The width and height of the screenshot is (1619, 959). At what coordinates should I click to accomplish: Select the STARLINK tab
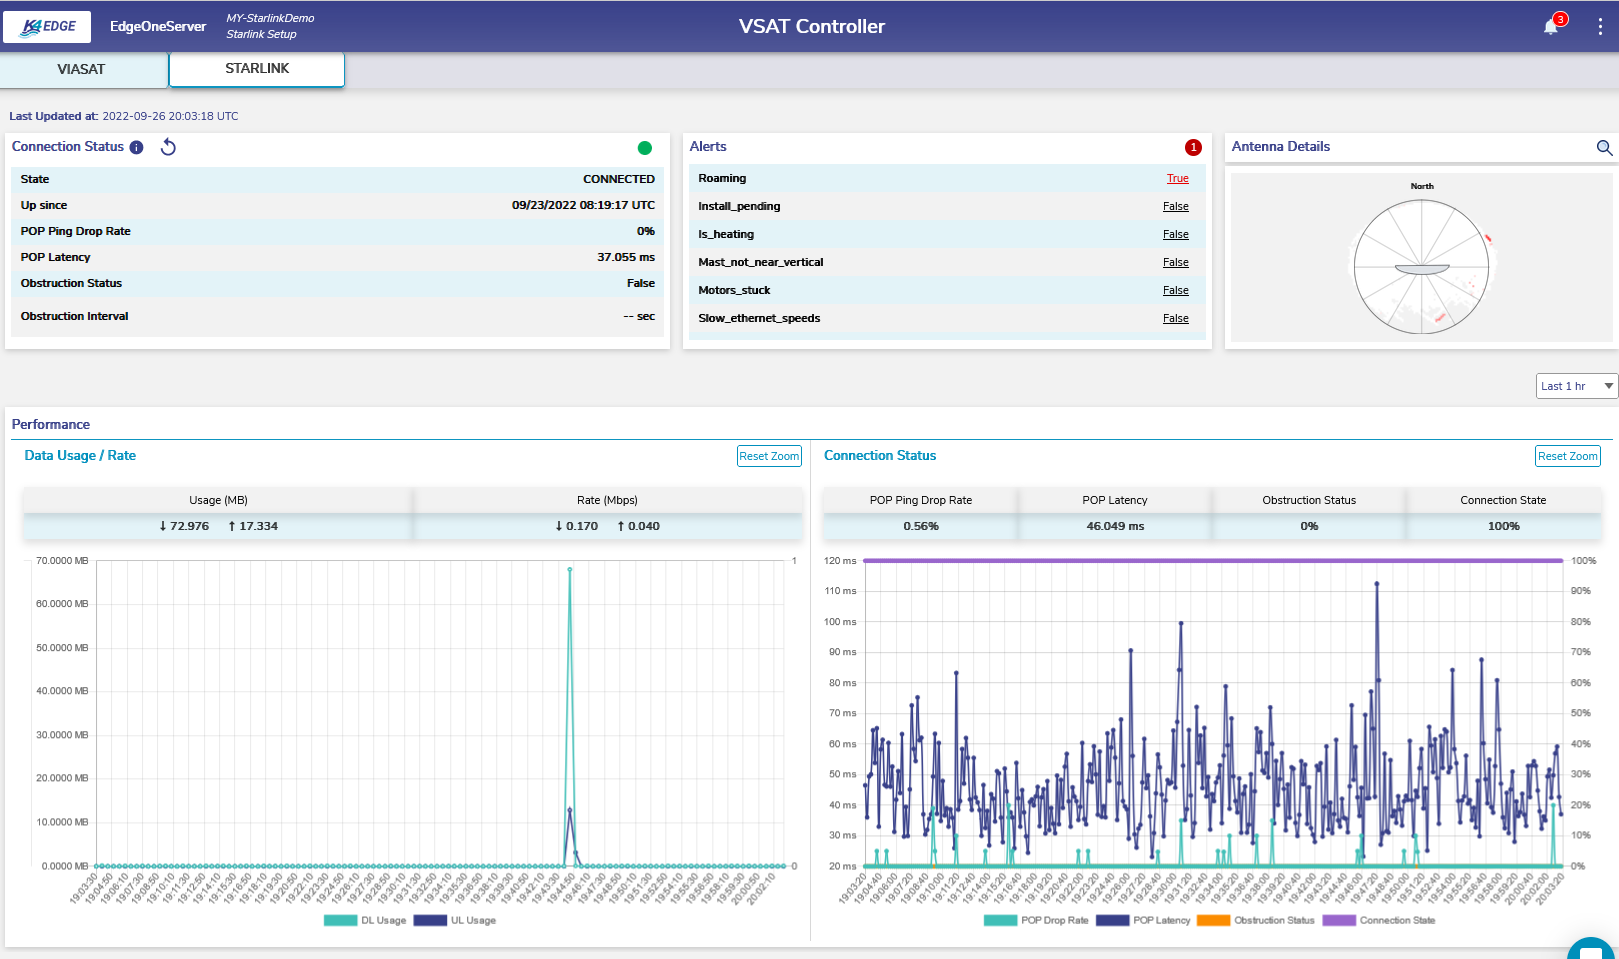click(x=257, y=69)
